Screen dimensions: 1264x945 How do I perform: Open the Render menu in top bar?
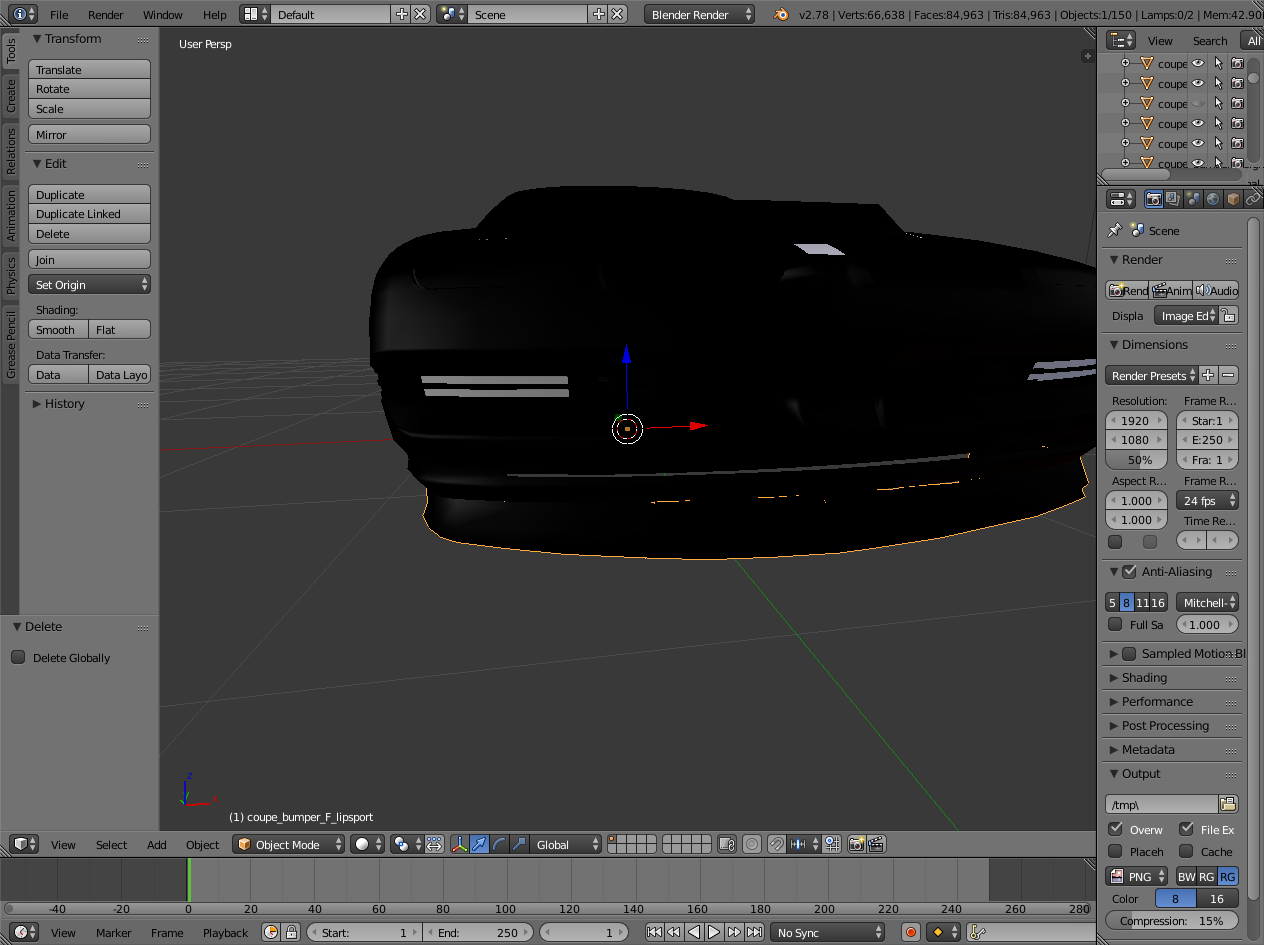[x=105, y=15]
